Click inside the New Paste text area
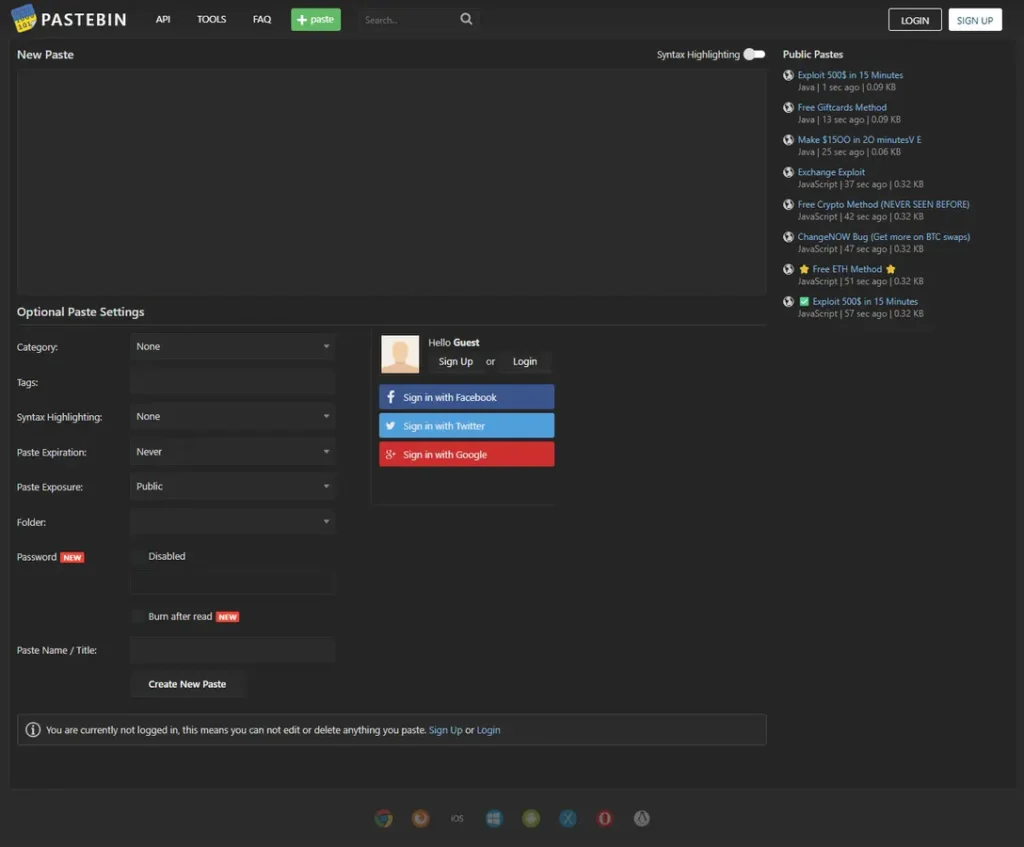This screenshot has width=1024, height=847. [x=391, y=182]
